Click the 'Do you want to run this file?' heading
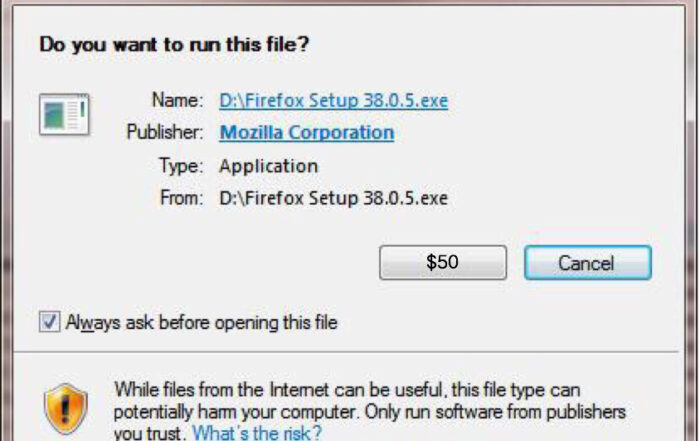 pos(174,45)
